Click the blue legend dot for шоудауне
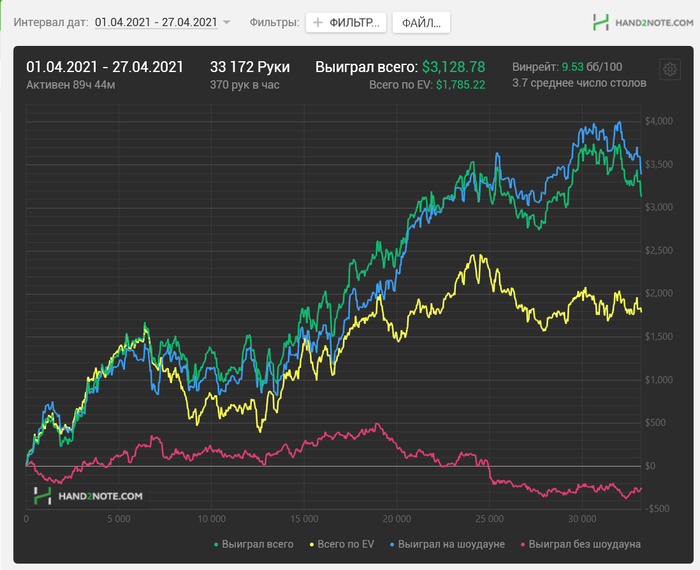Screen dimensions: 700x570 click(392, 545)
